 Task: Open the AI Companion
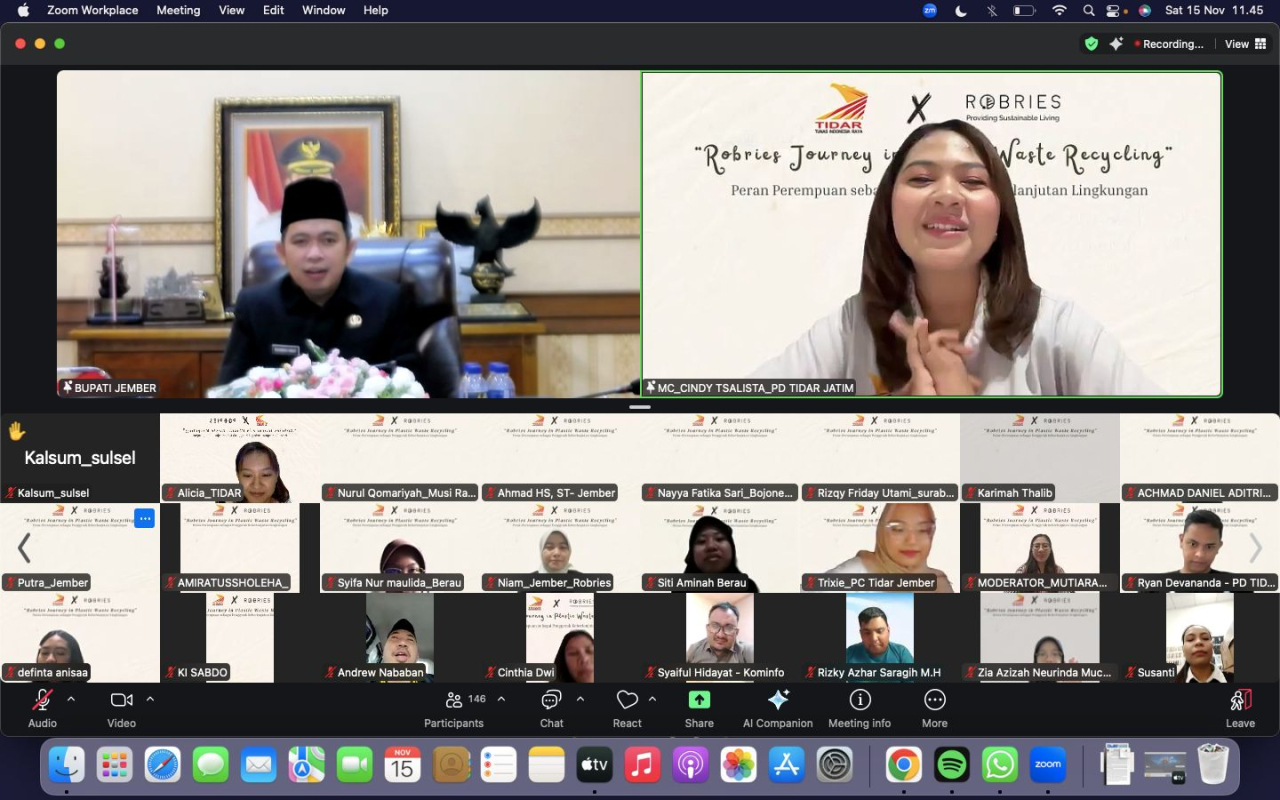tap(777, 709)
